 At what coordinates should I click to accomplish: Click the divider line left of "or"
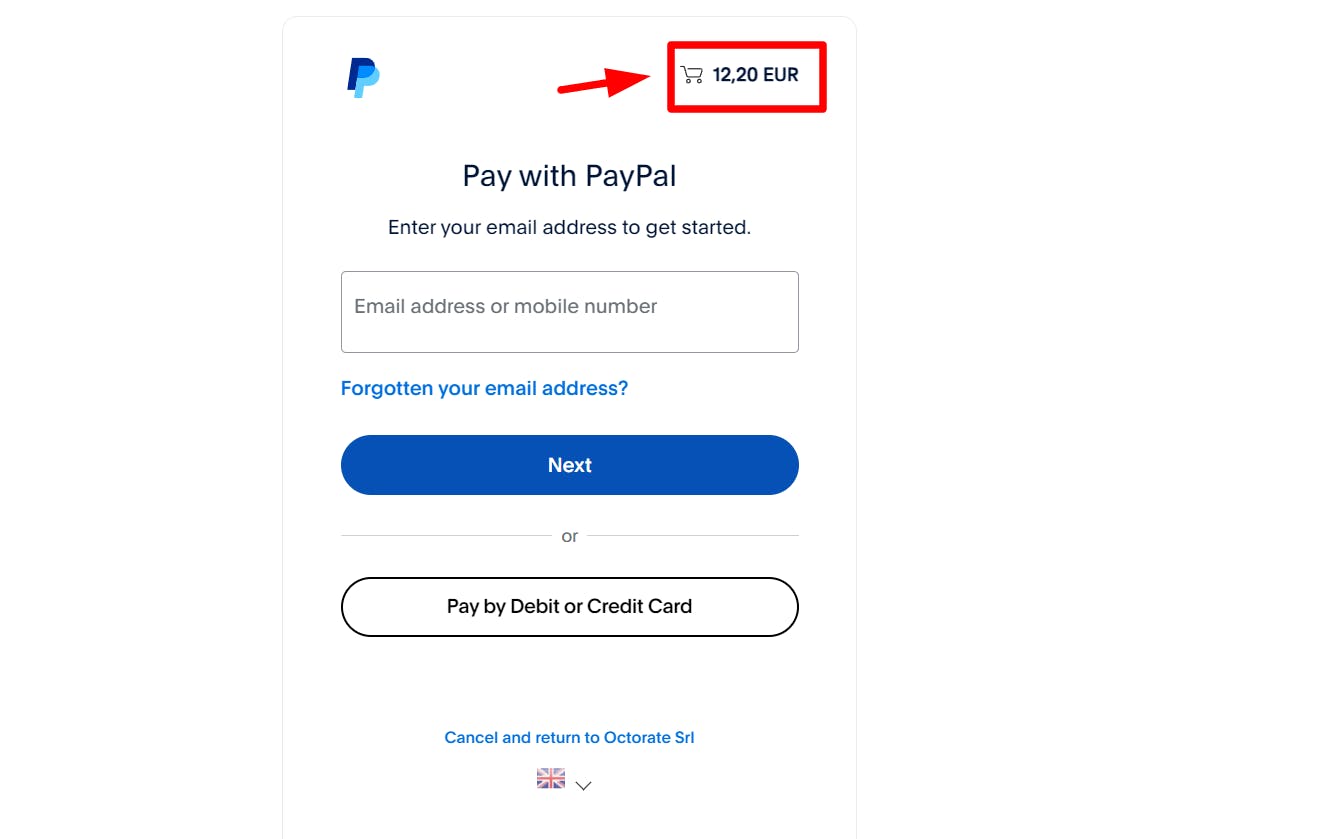pyautogui.click(x=445, y=536)
